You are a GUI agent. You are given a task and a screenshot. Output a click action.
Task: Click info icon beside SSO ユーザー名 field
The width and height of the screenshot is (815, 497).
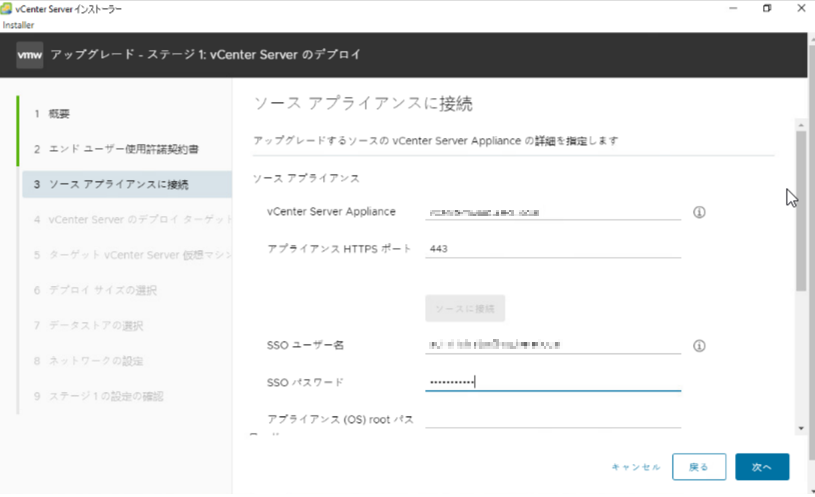coord(699,346)
